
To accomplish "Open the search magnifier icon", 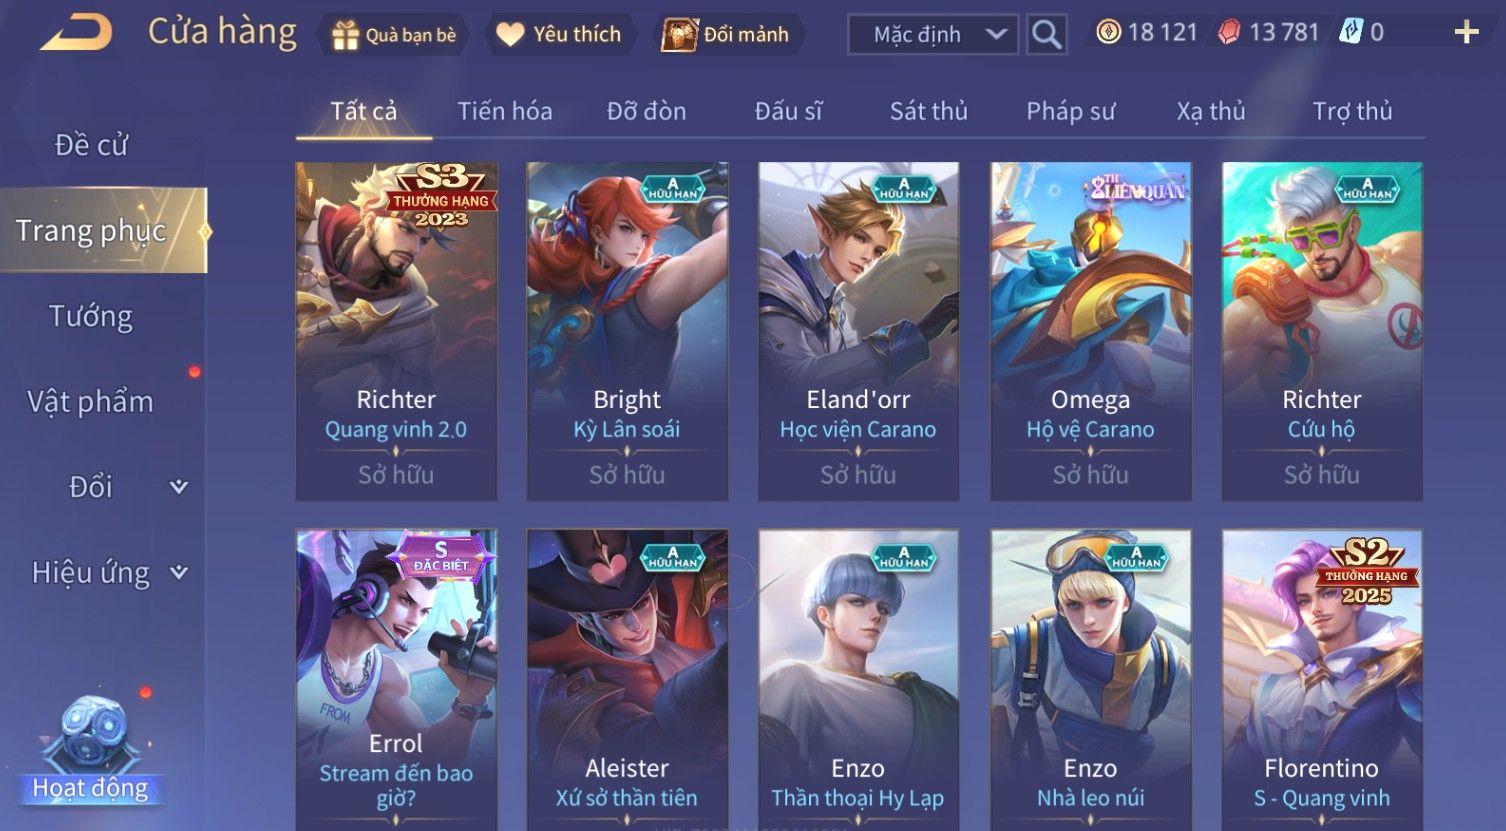I will coord(1046,35).
